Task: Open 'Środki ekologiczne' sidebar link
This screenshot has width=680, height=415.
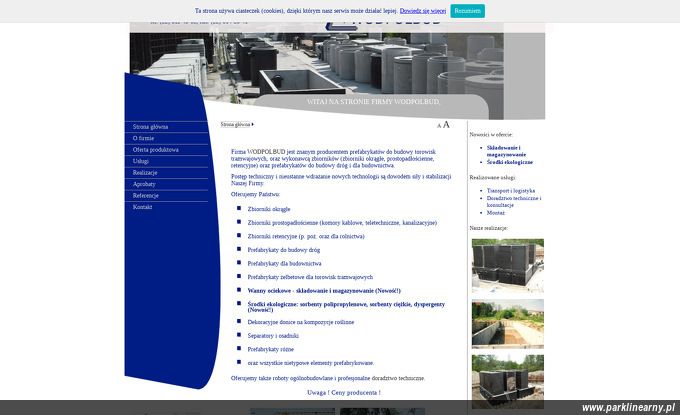Action: [x=510, y=162]
